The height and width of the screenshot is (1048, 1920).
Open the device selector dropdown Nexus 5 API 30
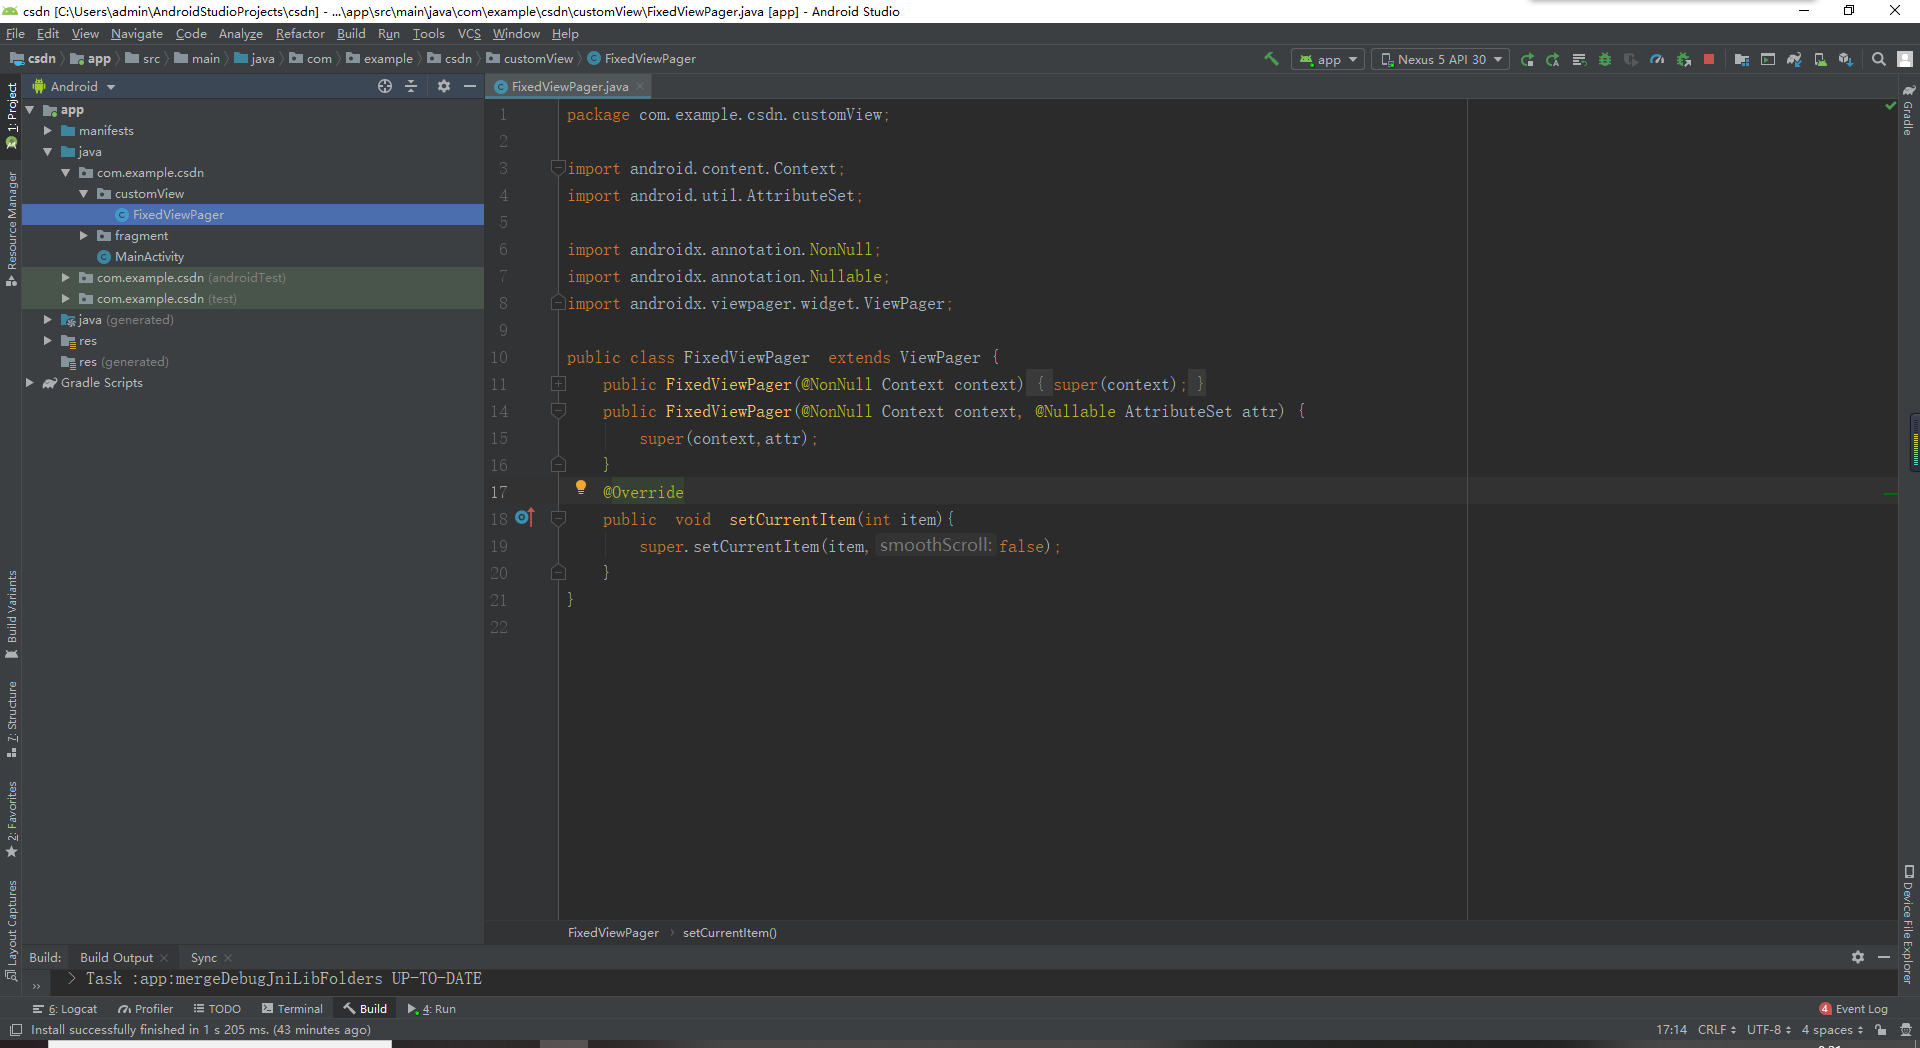tap(1440, 59)
